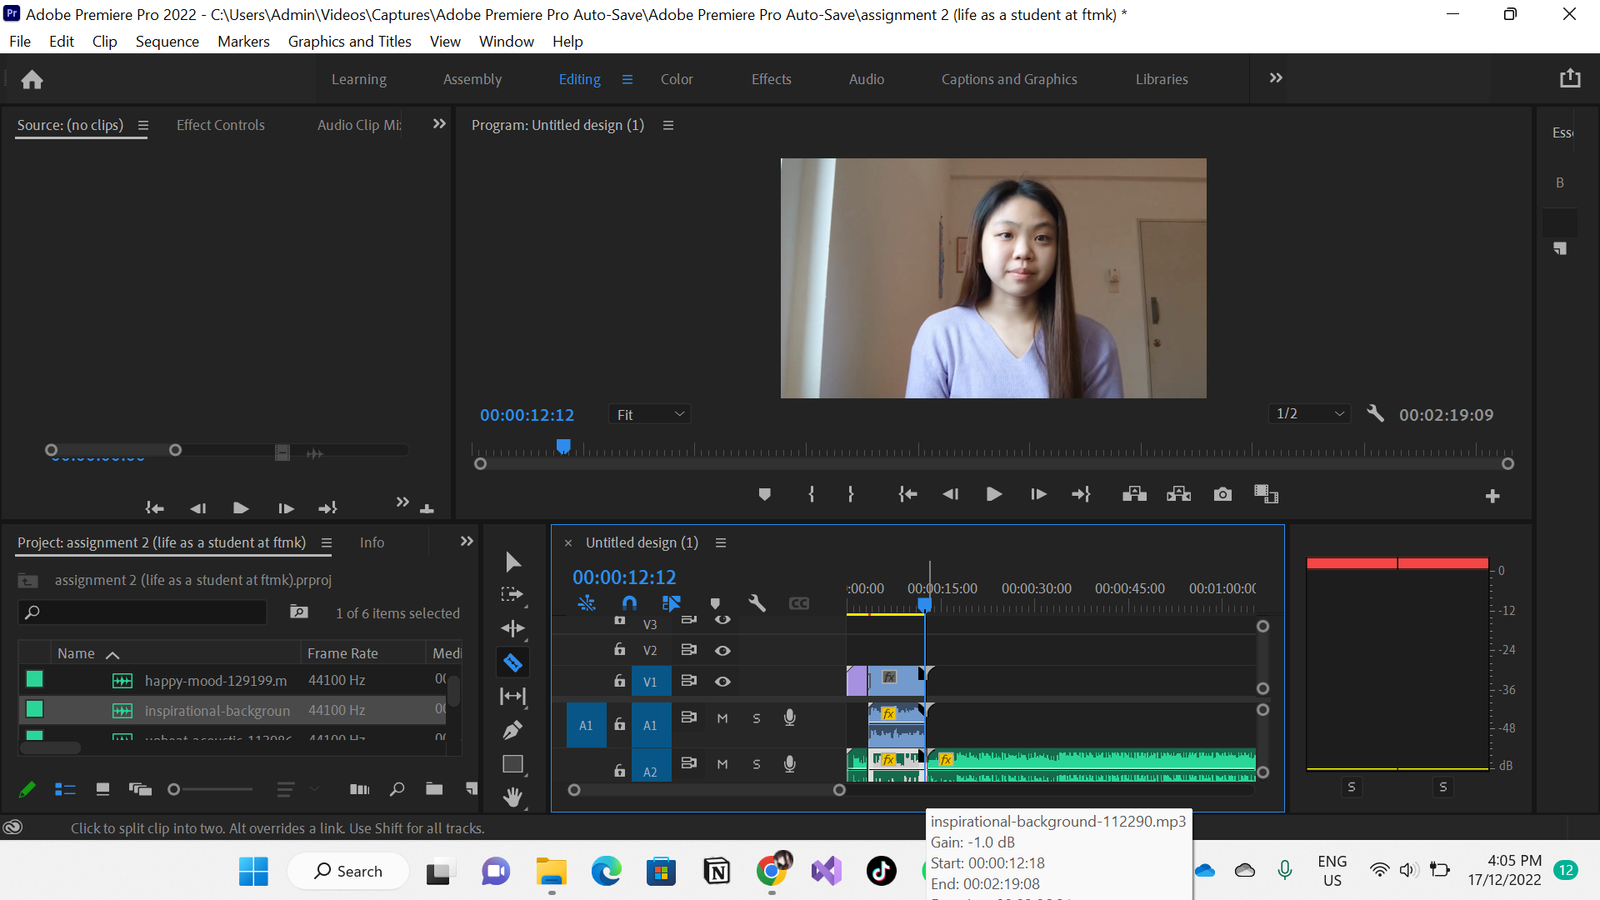Open the Captions settings CC icon
1600x900 pixels.
(x=798, y=603)
